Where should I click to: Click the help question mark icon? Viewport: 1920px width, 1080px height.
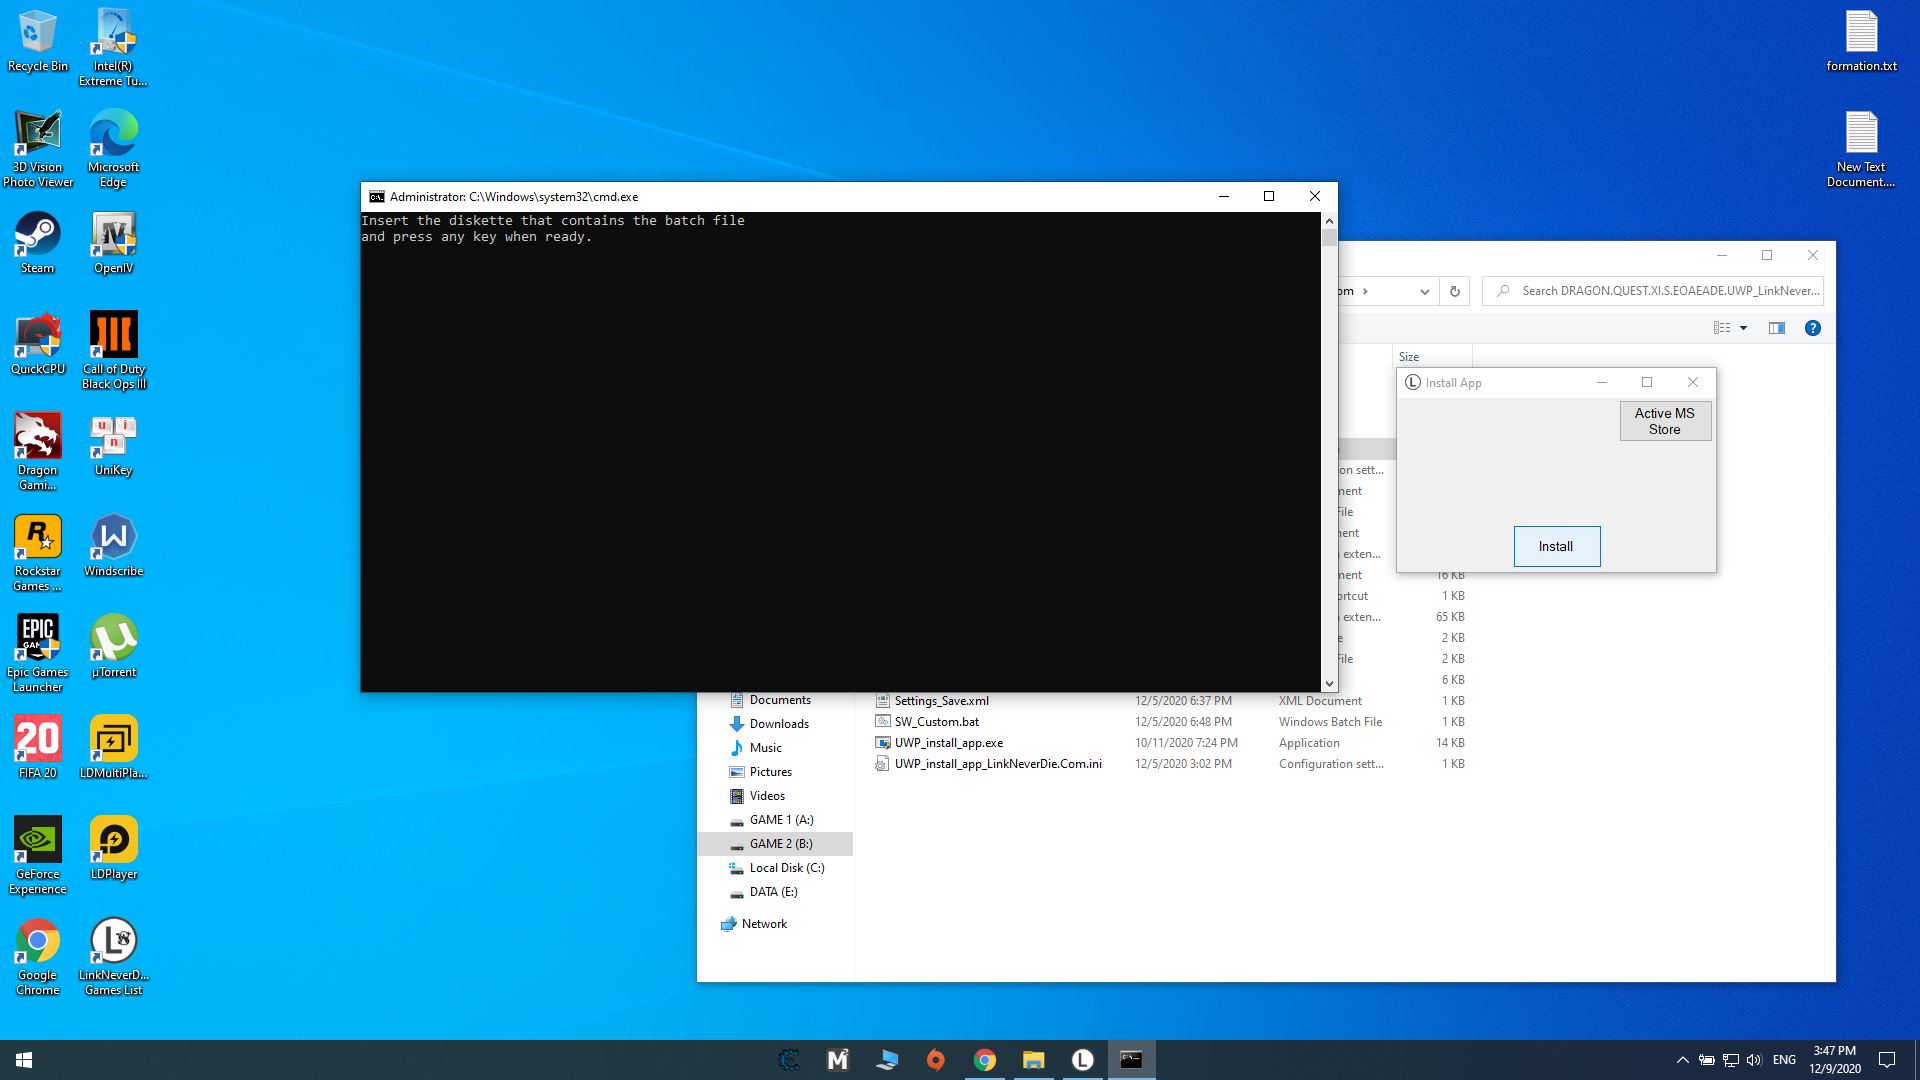[1812, 328]
